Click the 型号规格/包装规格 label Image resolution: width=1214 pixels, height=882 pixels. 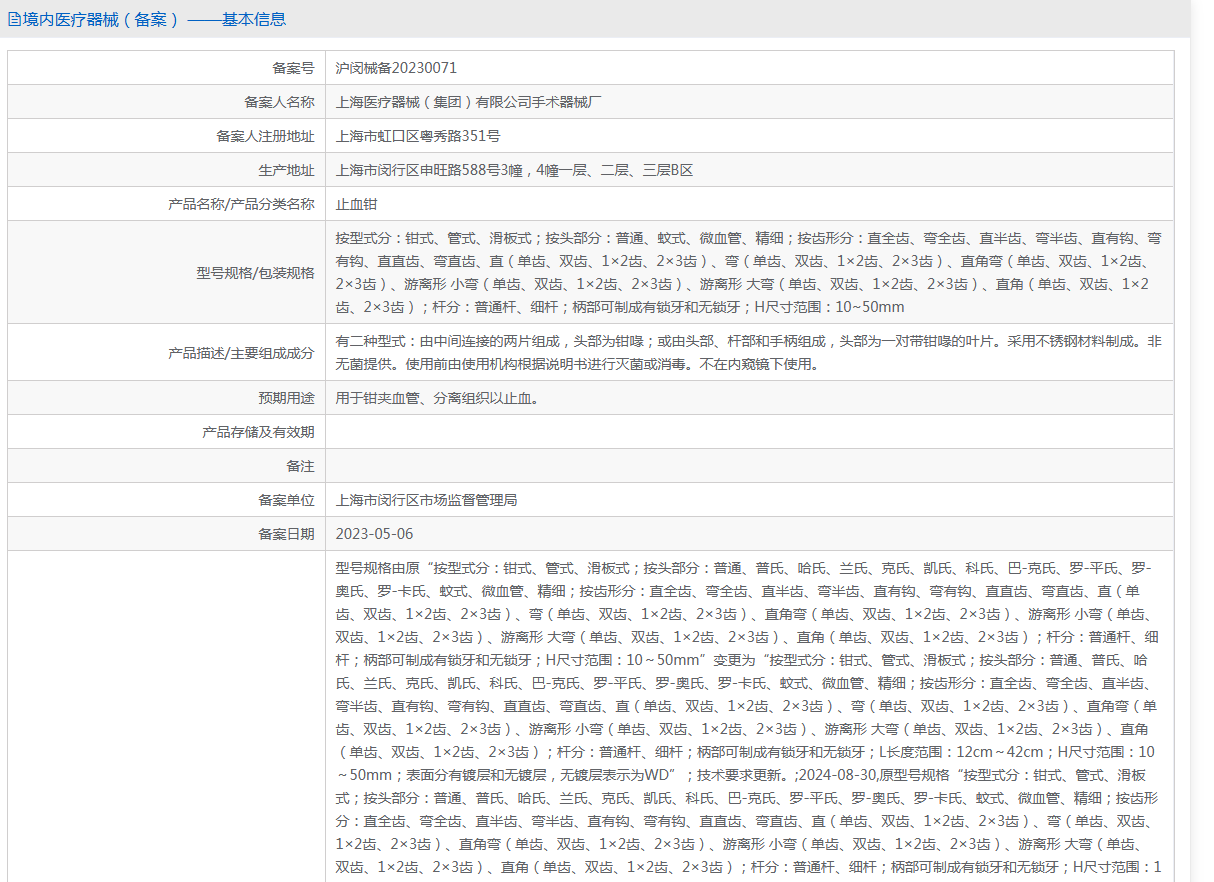pos(255,273)
